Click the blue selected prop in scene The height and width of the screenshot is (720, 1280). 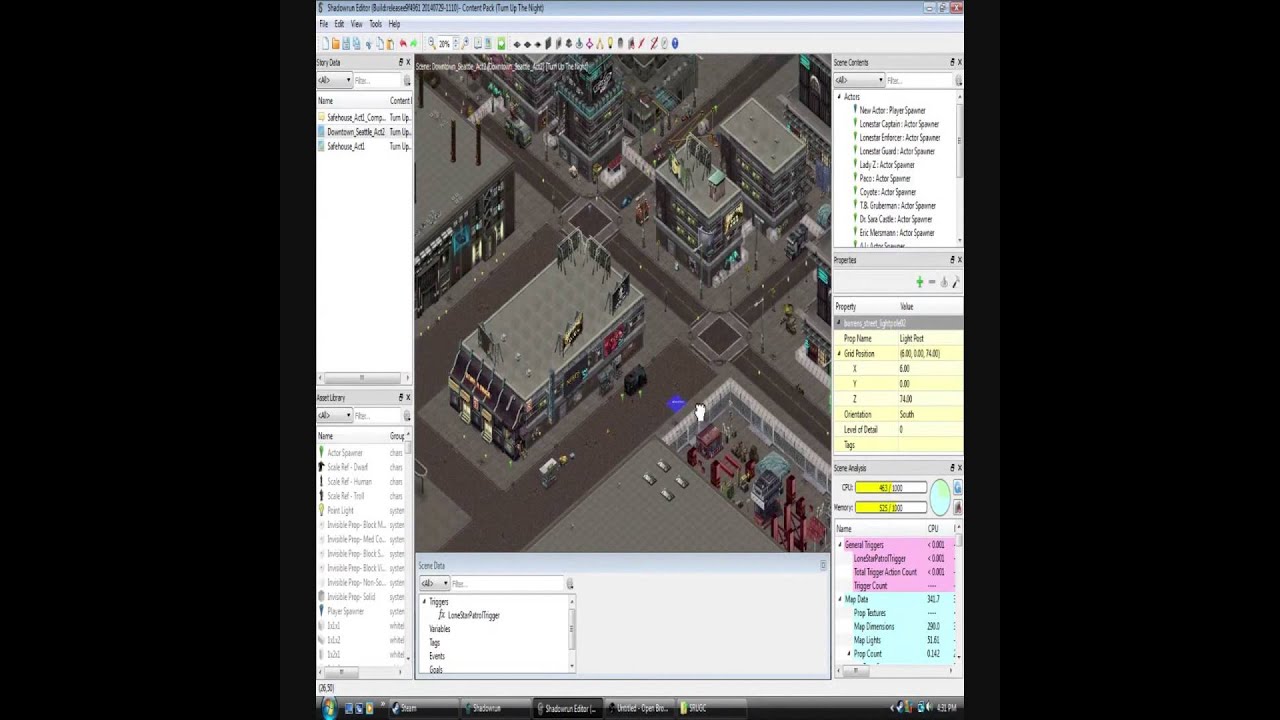[x=677, y=403]
